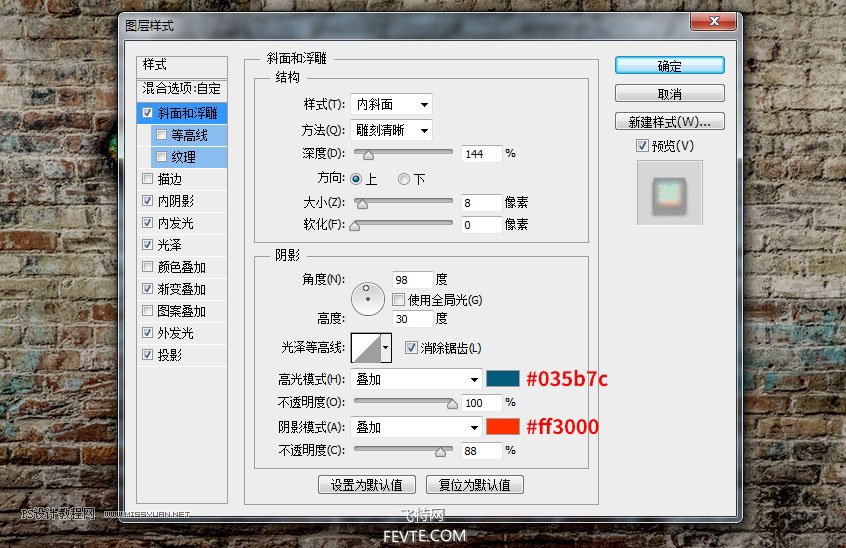Select the 下 direction radio button
Viewport: 846px width, 548px height.
tap(404, 179)
